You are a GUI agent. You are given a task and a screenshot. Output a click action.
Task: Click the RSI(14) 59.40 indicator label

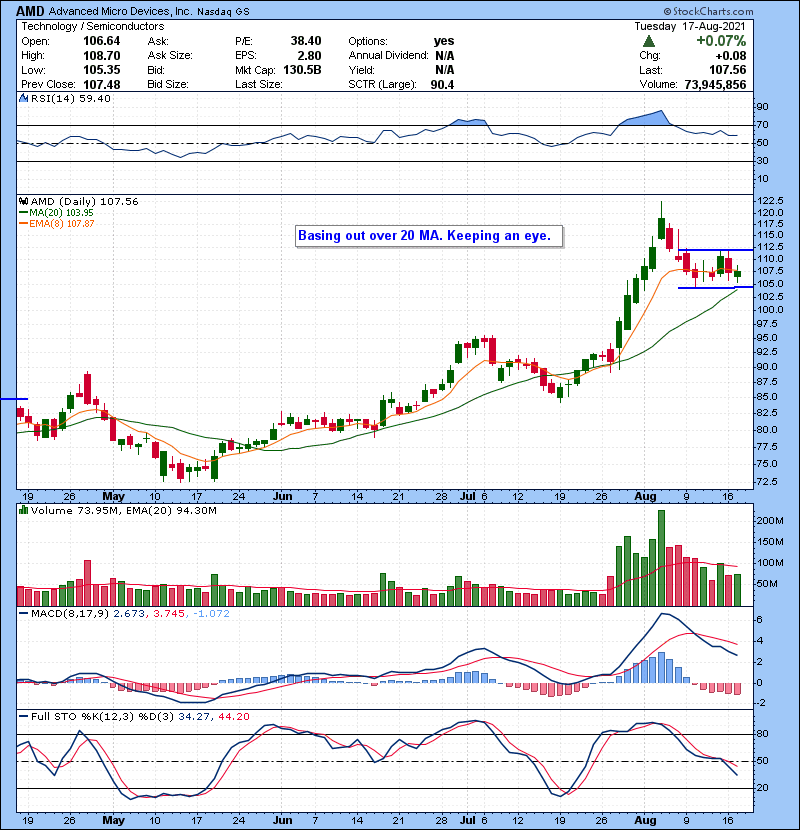[x=71, y=98]
